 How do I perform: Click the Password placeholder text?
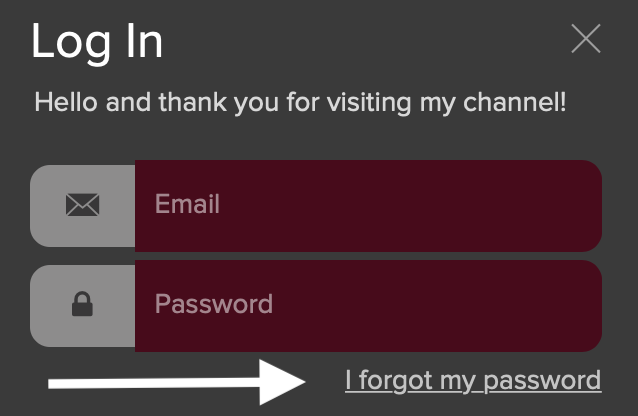tap(214, 304)
